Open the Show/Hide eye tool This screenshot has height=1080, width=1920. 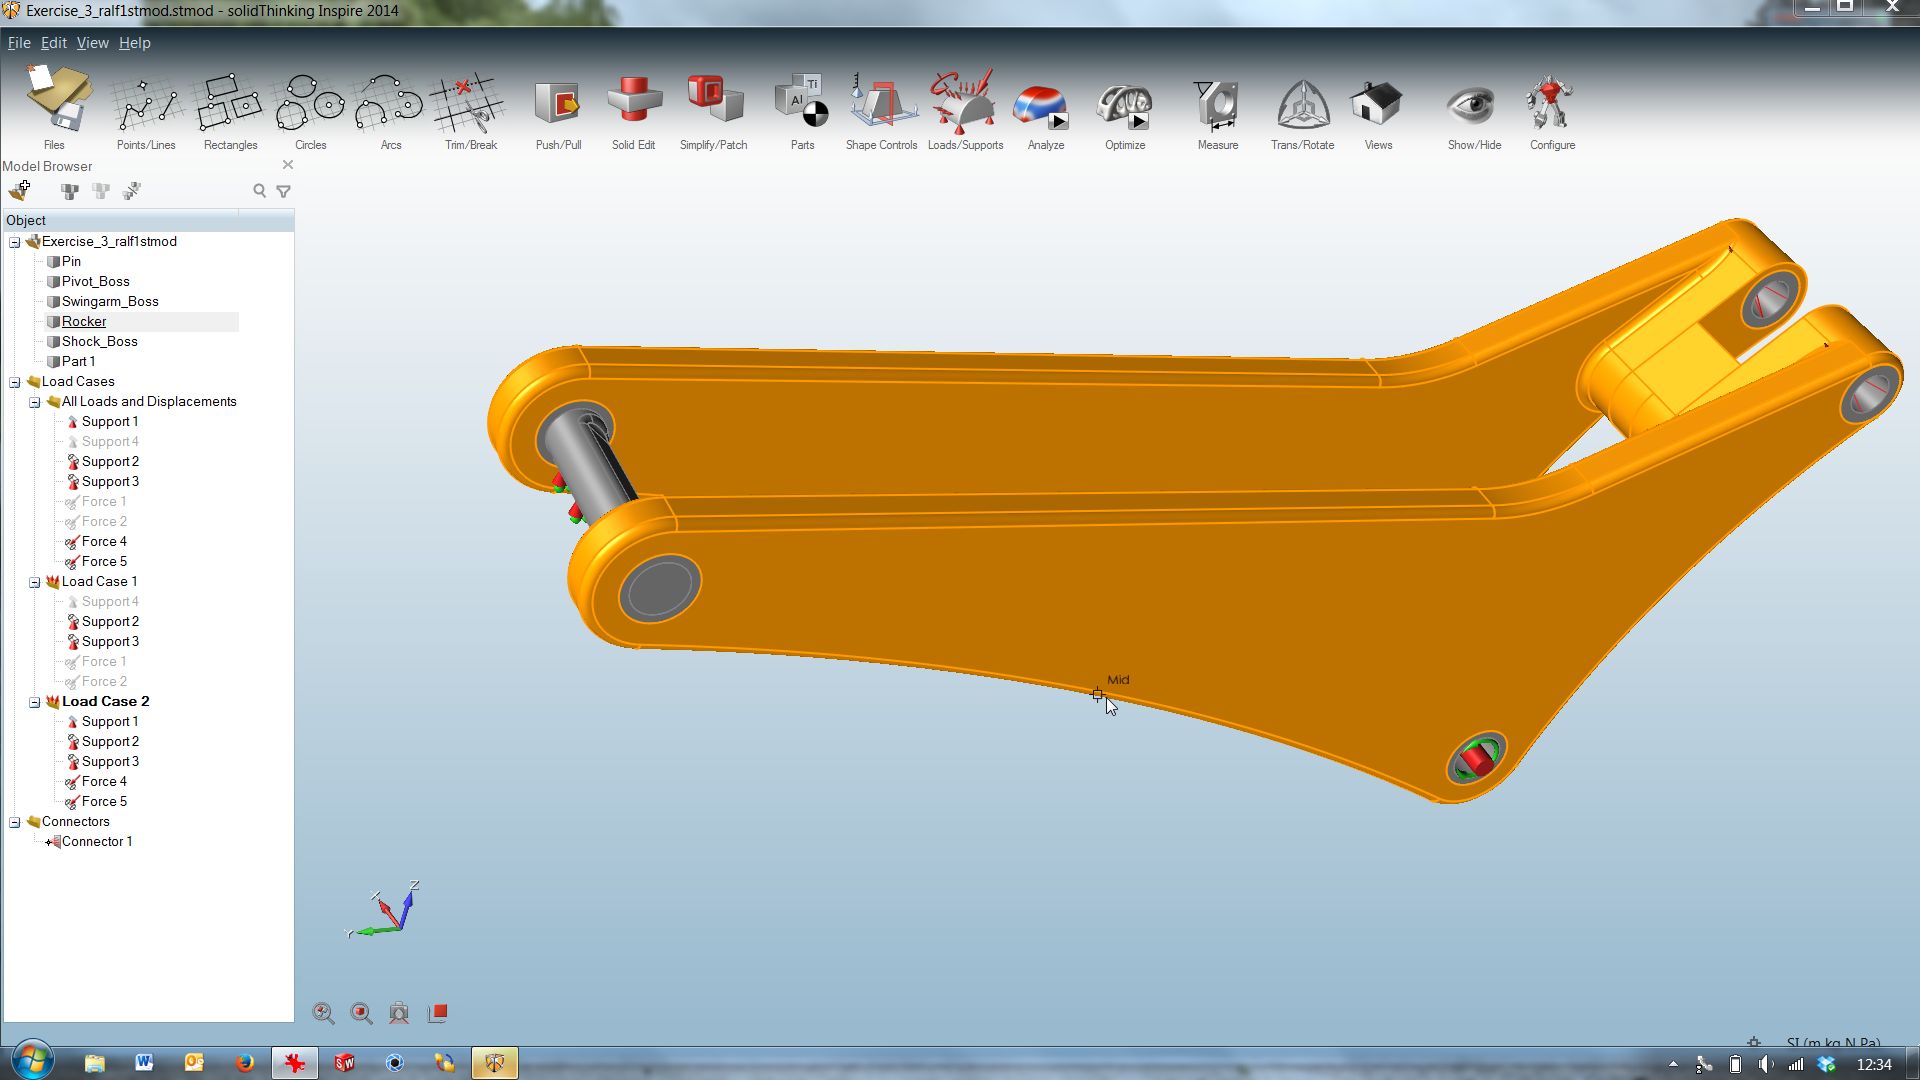pyautogui.click(x=1471, y=104)
